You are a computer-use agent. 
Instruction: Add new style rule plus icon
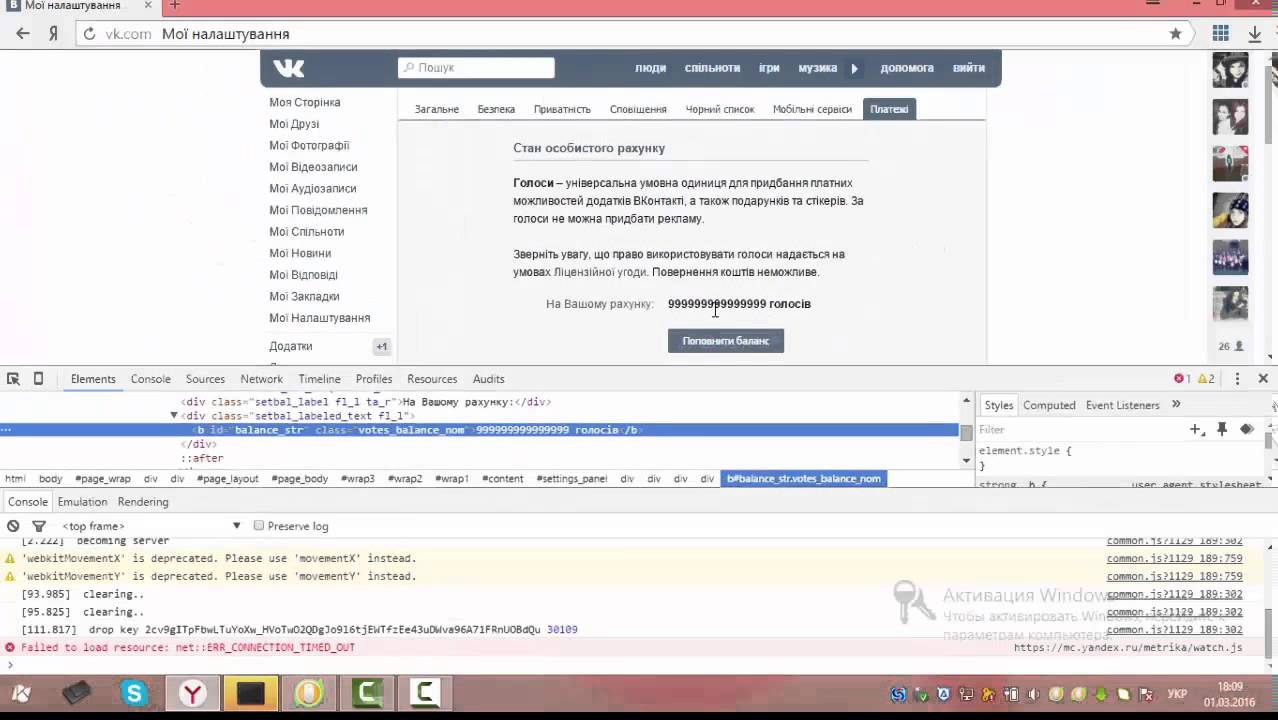[1196, 429]
